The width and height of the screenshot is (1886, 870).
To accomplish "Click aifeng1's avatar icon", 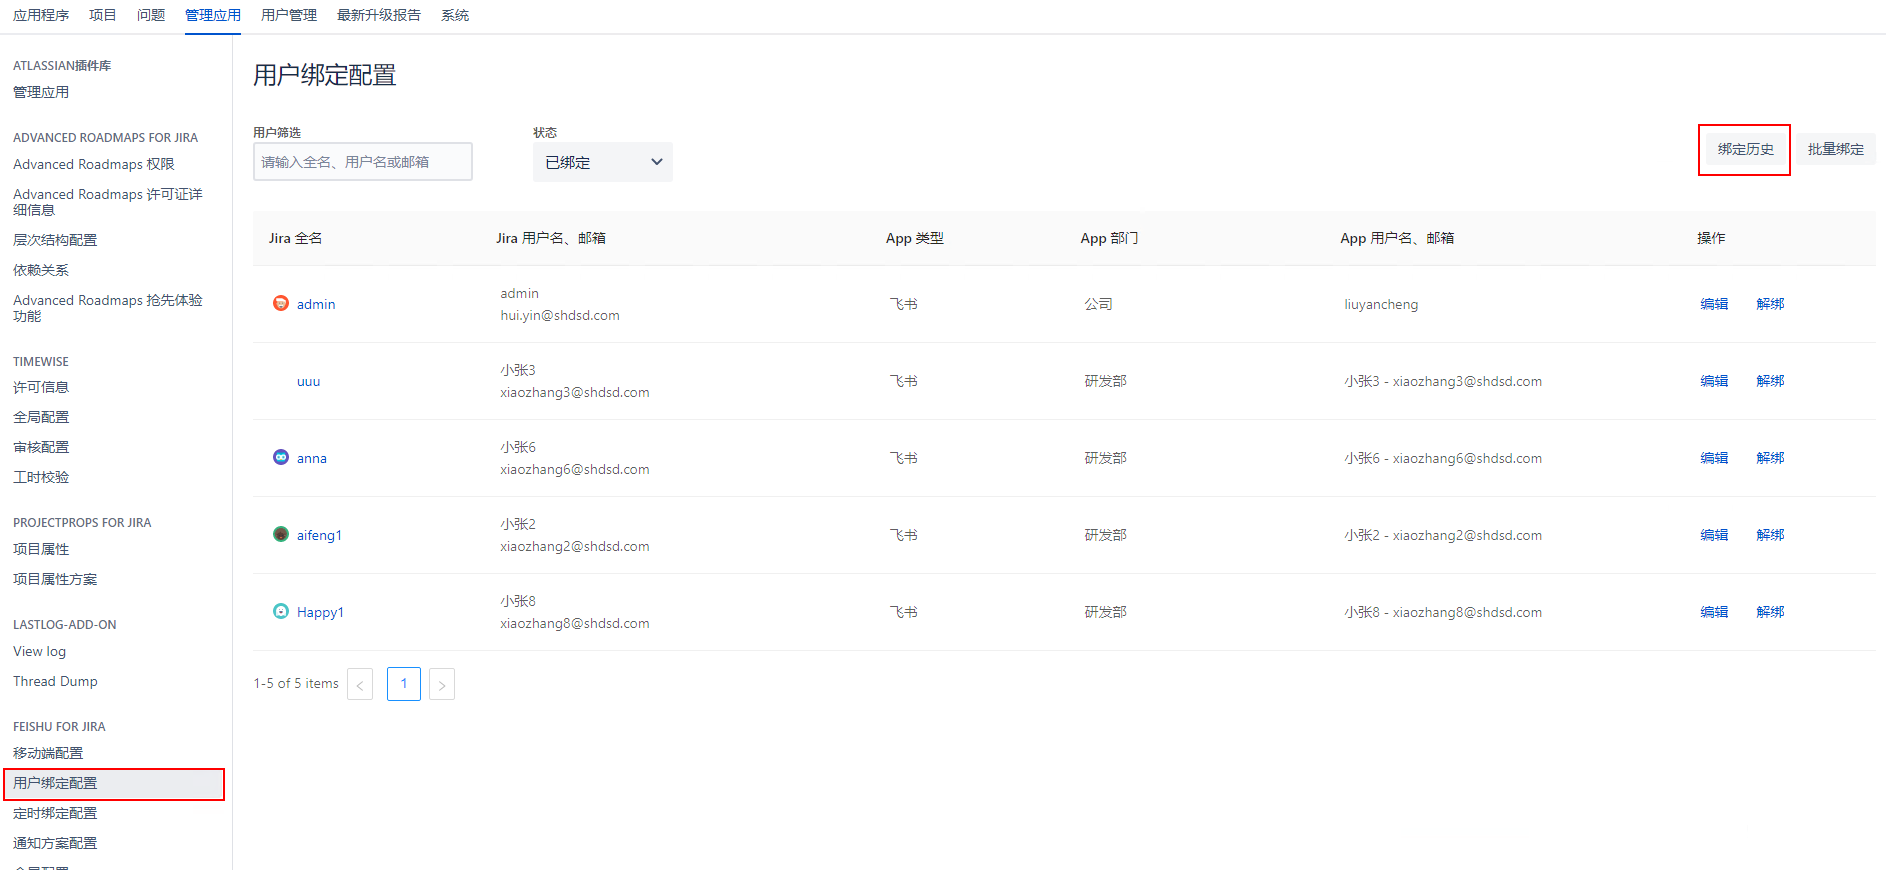I will tap(281, 534).
